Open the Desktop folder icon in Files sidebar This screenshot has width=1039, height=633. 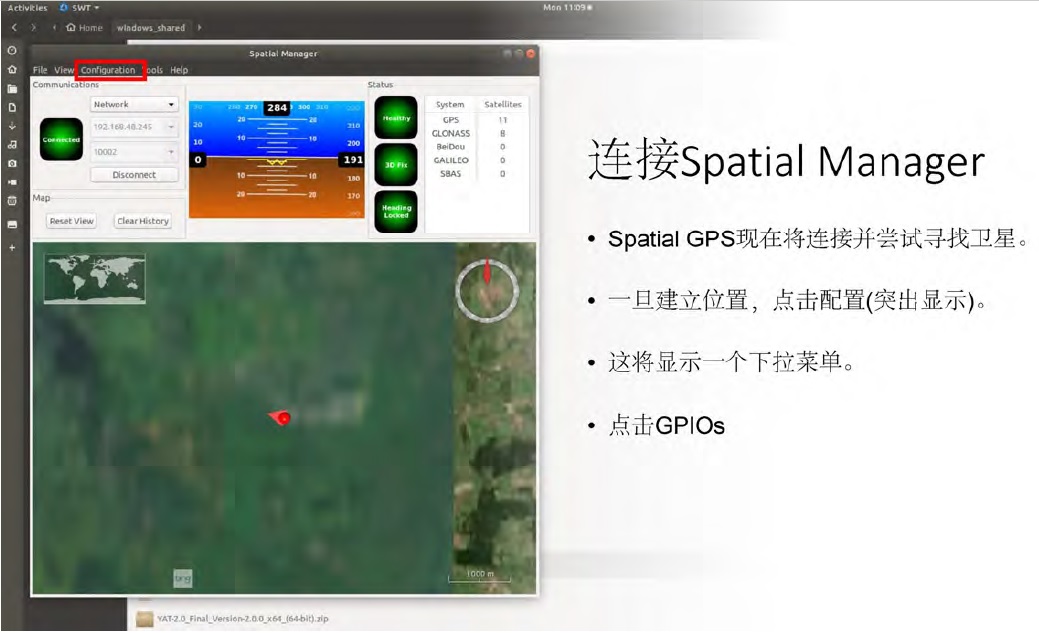click(12, 88)
